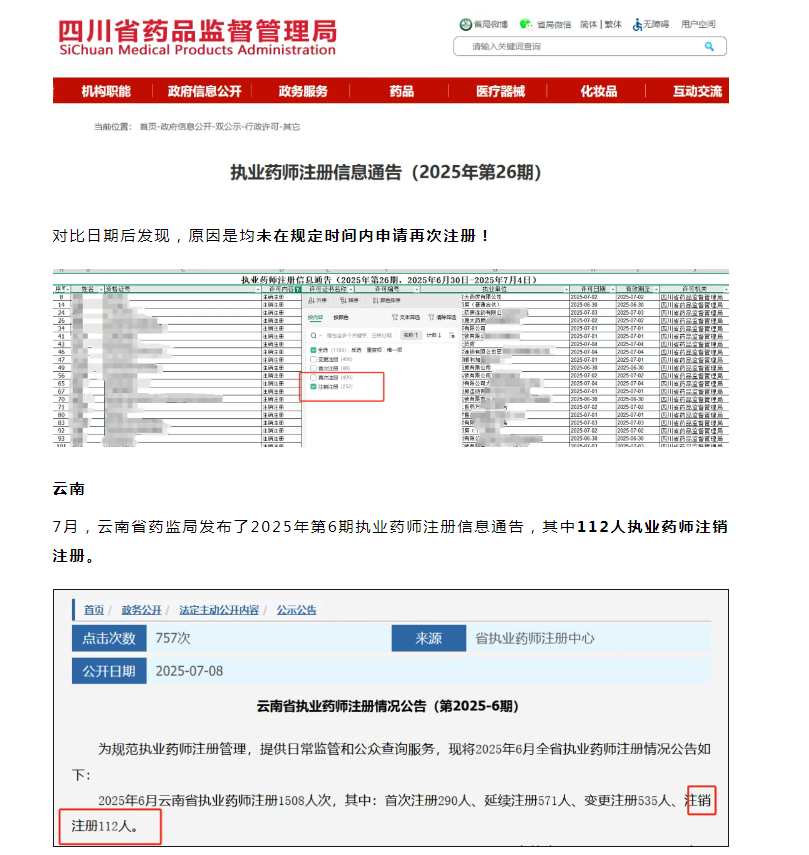Click the magnifier search icon in search box

coord(709,46)
